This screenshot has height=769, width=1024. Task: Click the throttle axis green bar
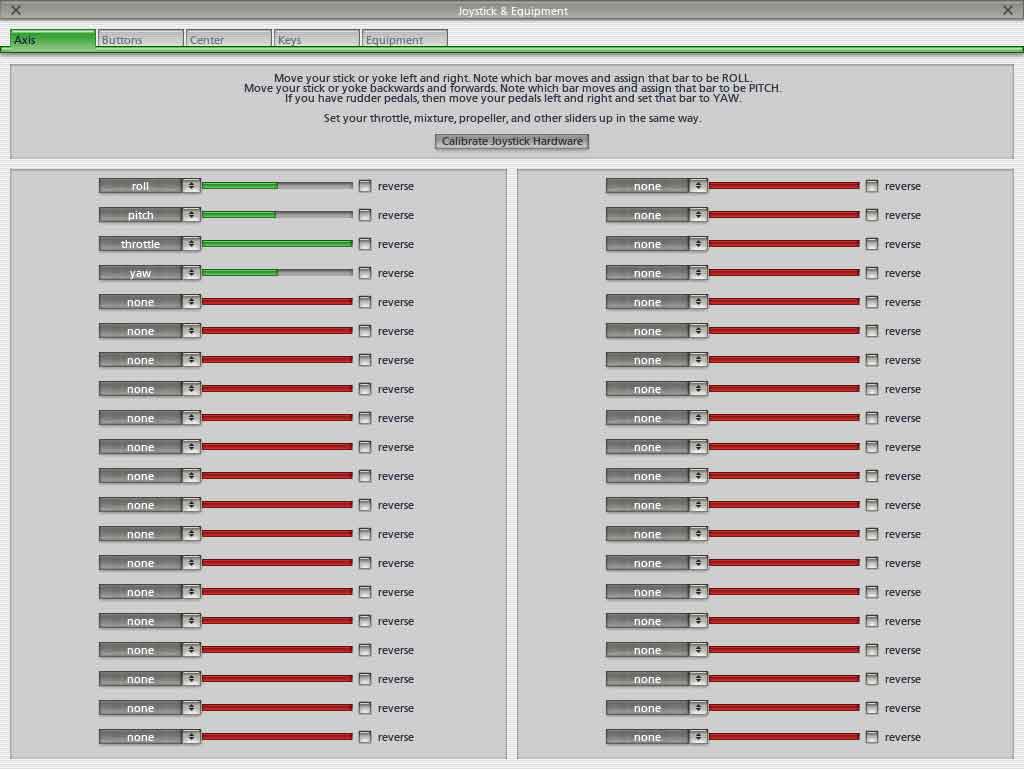(x=277, y=244)
